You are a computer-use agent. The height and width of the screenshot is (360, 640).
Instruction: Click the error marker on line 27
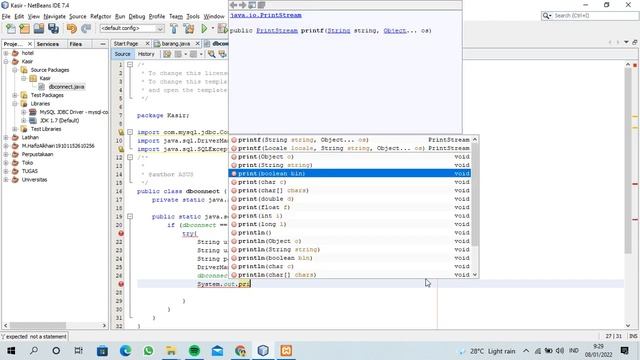[121, 284]
